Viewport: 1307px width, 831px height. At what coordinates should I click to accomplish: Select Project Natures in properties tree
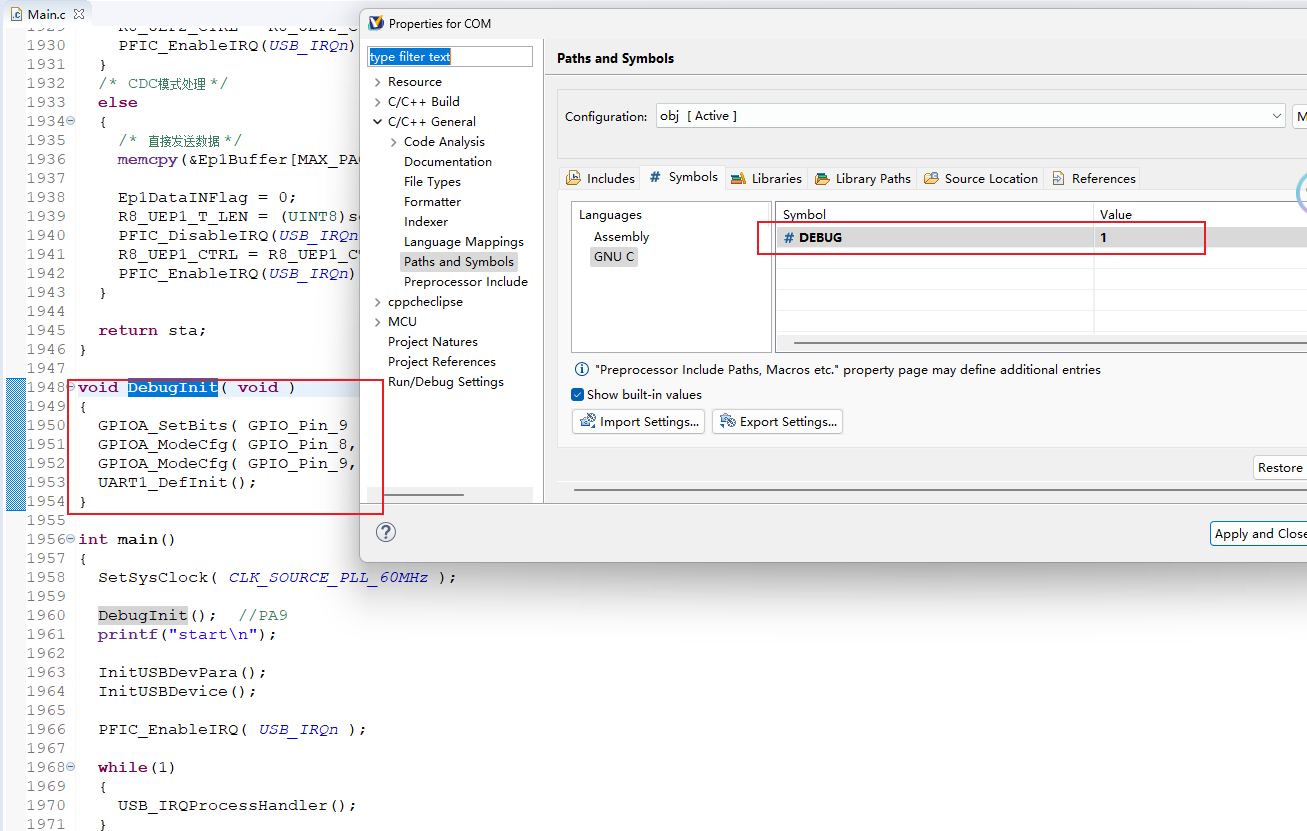(433, 342)
